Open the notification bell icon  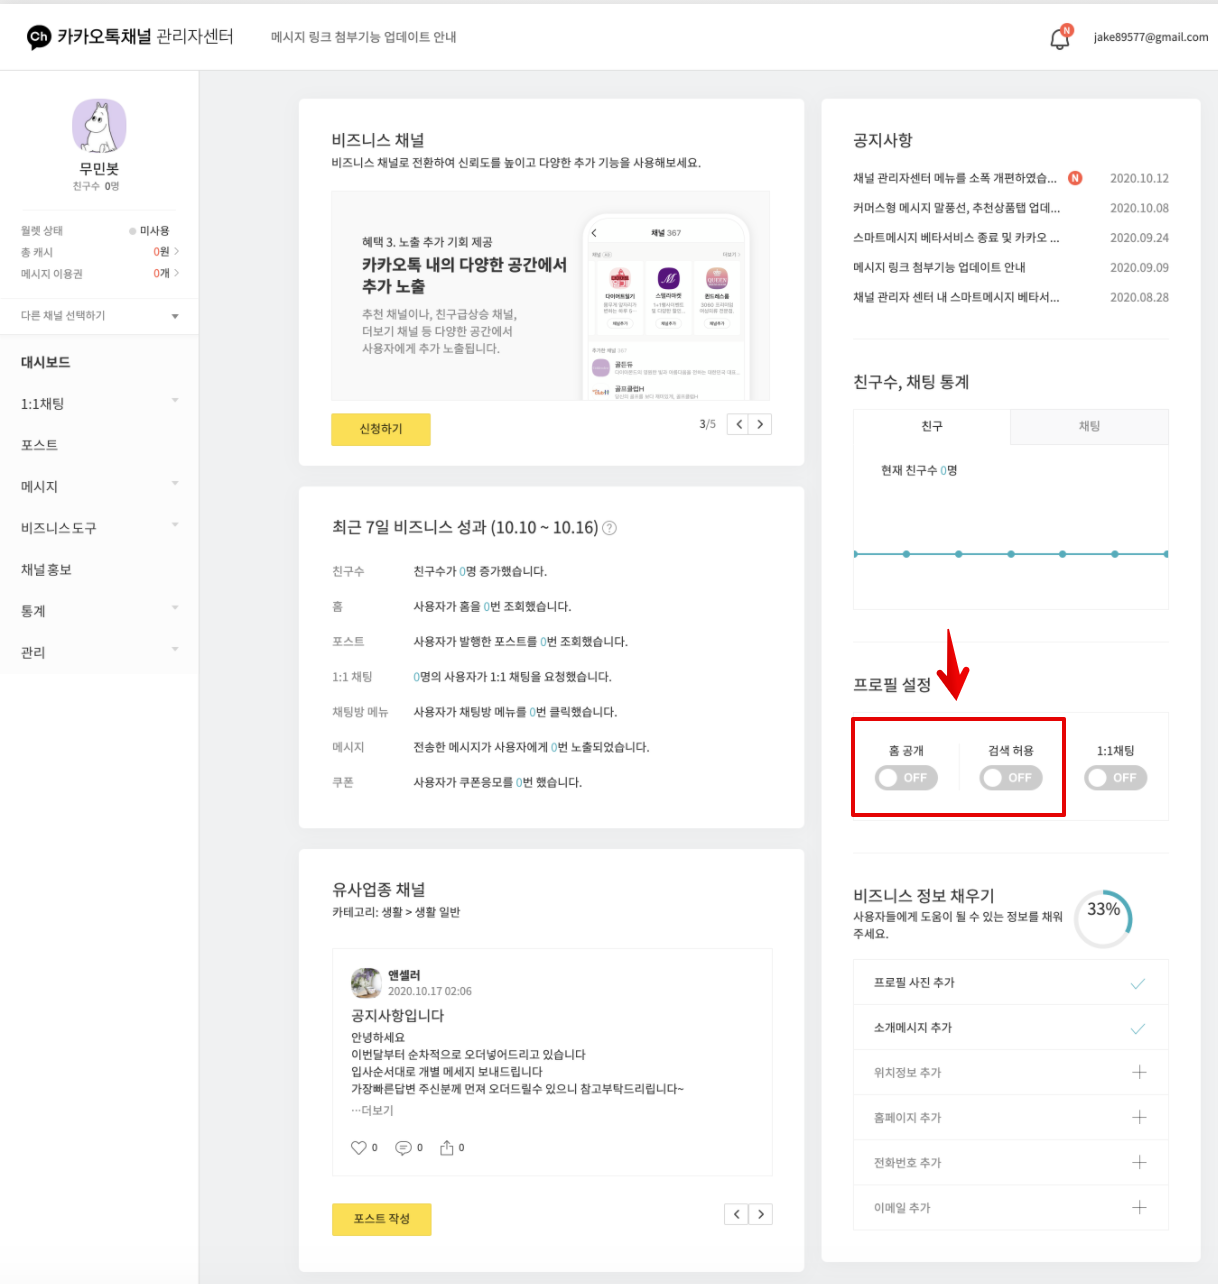pyautogui.click(x=1059, y=38)
